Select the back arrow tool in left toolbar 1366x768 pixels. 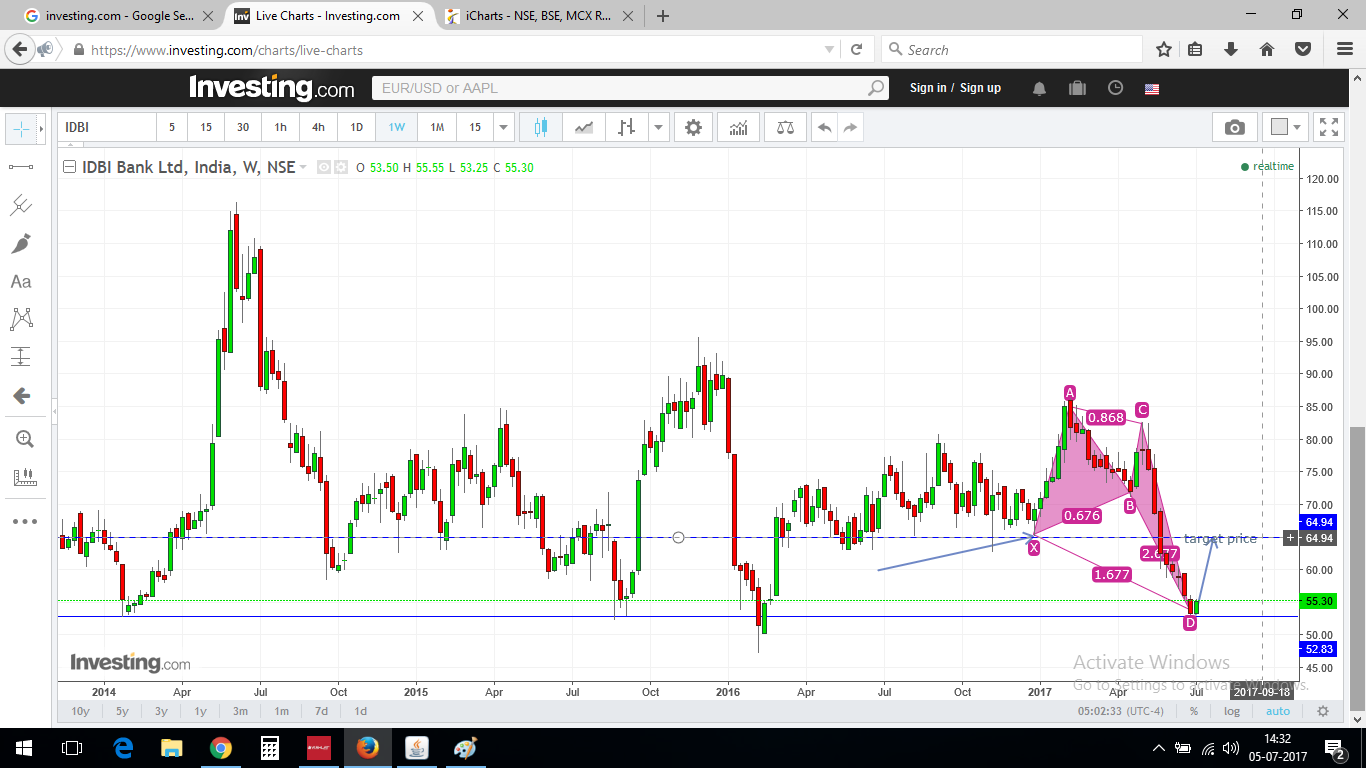pyautogui.click(x=21, y=396)
